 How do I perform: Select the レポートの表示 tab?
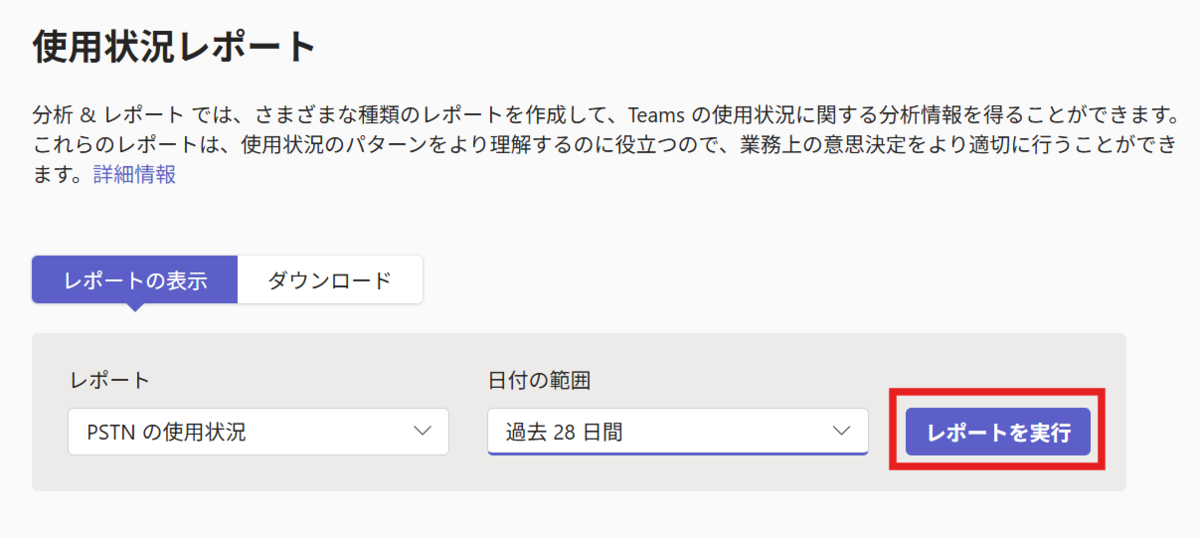(135, 280)
